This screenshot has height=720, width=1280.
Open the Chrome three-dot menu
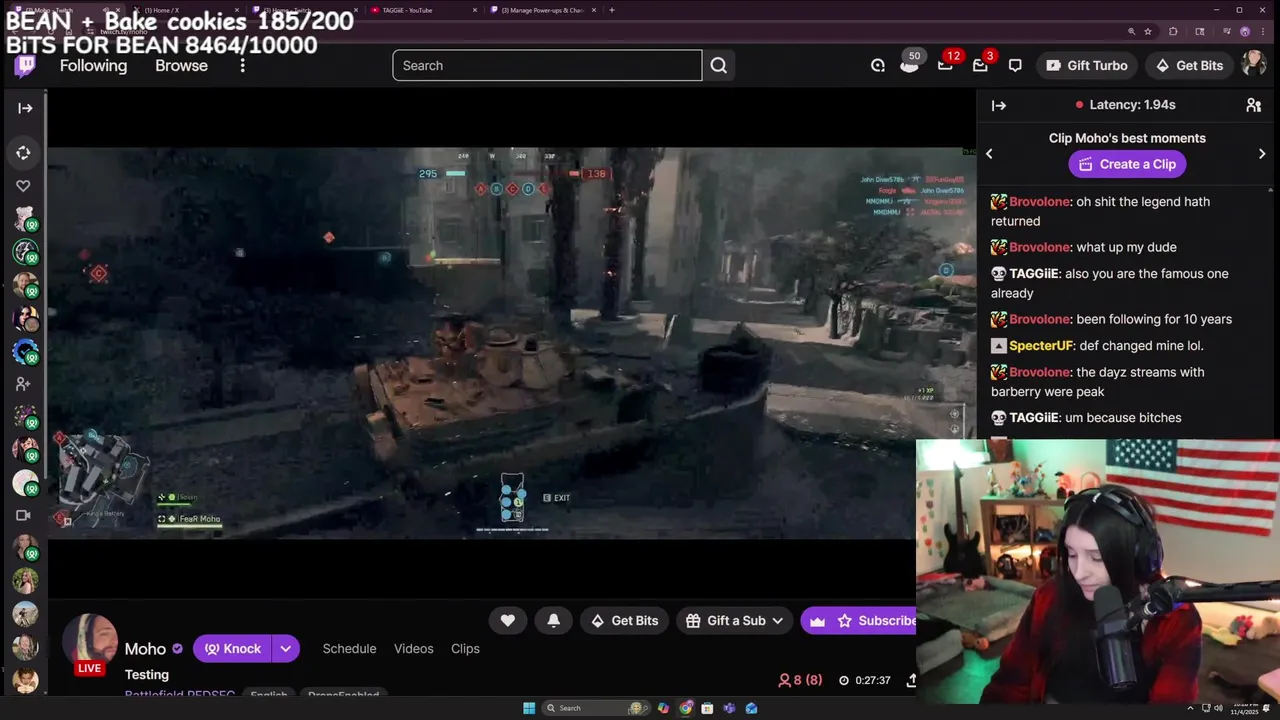pyautogui.click(x=1264, y=32)
